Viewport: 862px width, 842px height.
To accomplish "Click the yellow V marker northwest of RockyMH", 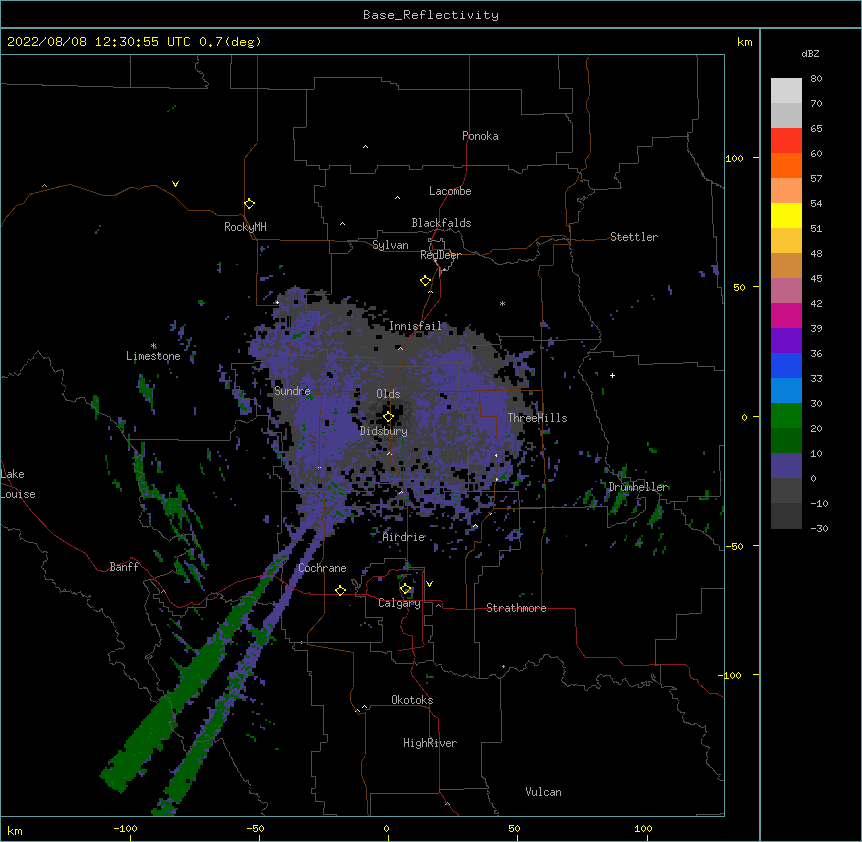I will point(175,184).
